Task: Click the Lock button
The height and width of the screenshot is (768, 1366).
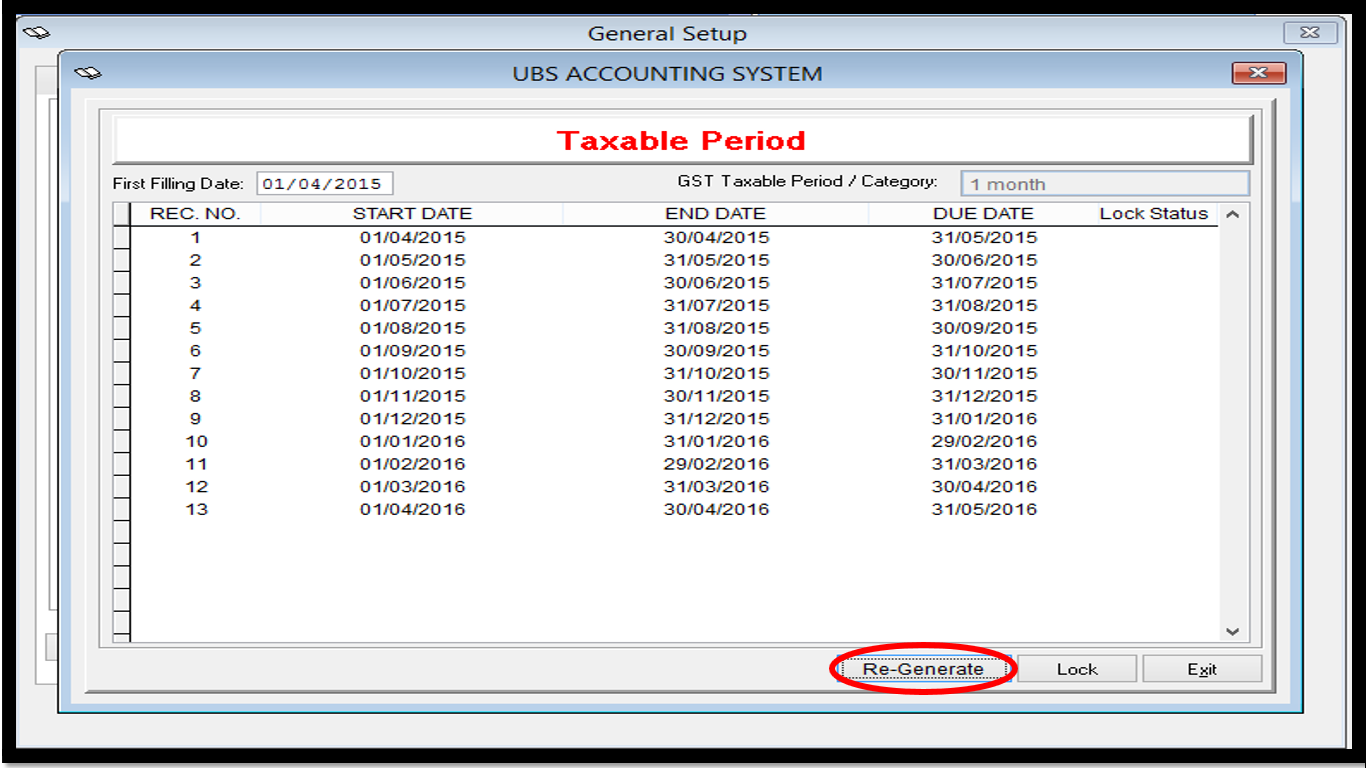Action: pyautogui.click(x=1077, y=669)
